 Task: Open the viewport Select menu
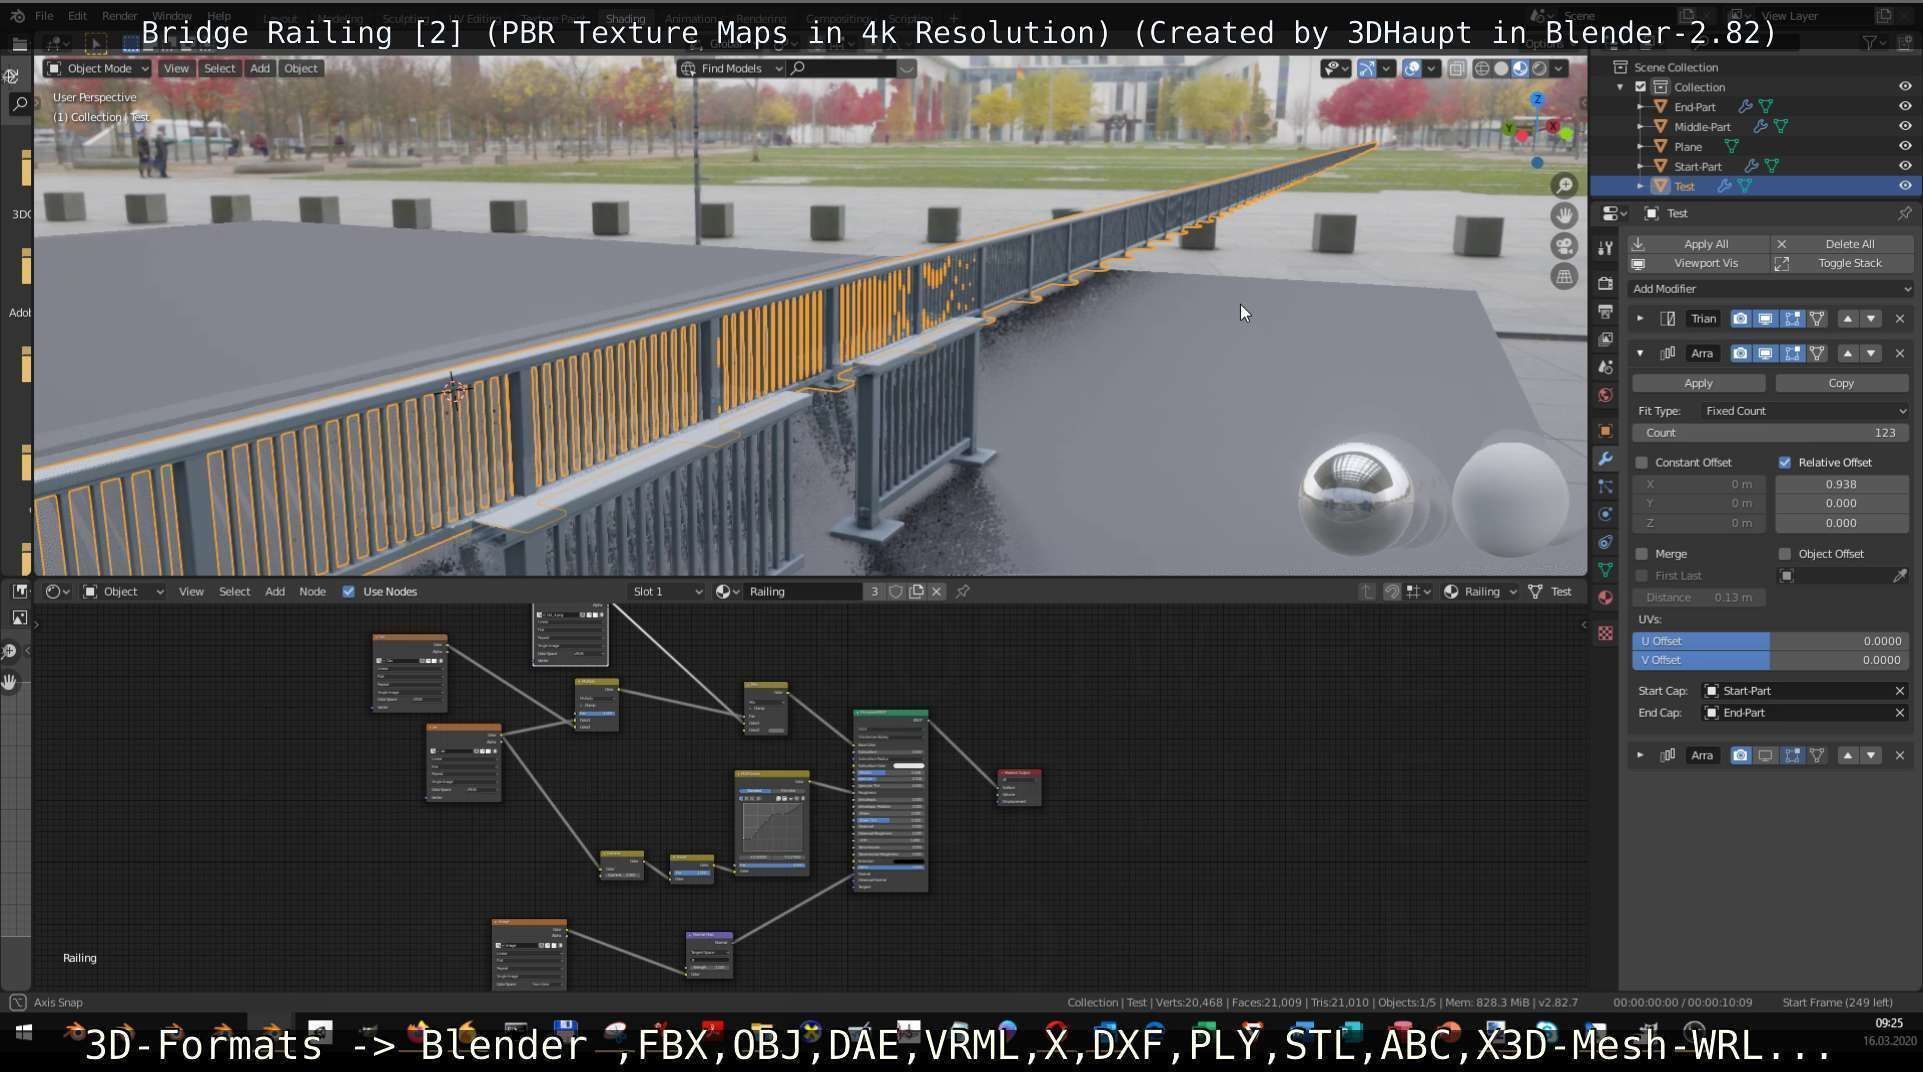219,68
